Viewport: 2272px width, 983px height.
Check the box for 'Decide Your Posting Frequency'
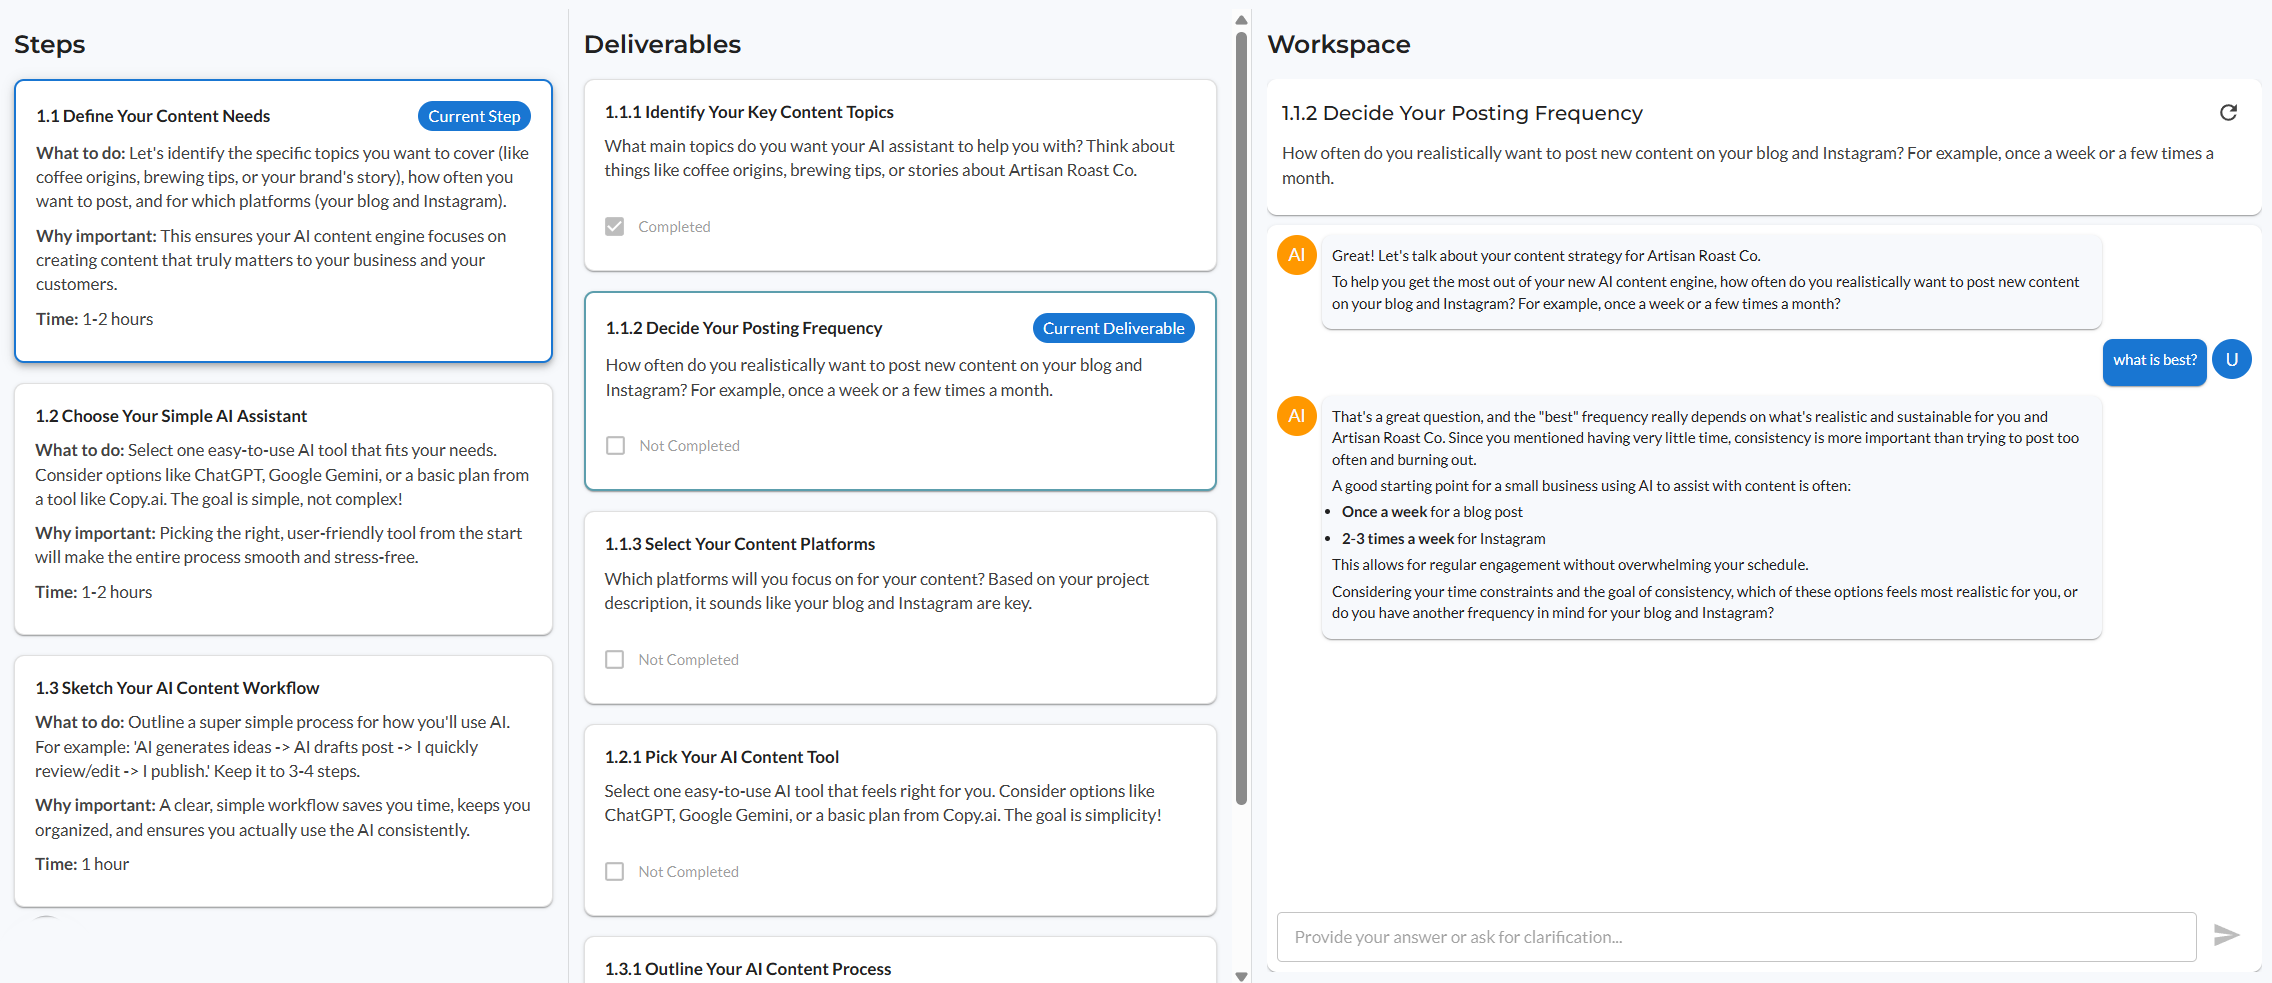tap(615, 445)
